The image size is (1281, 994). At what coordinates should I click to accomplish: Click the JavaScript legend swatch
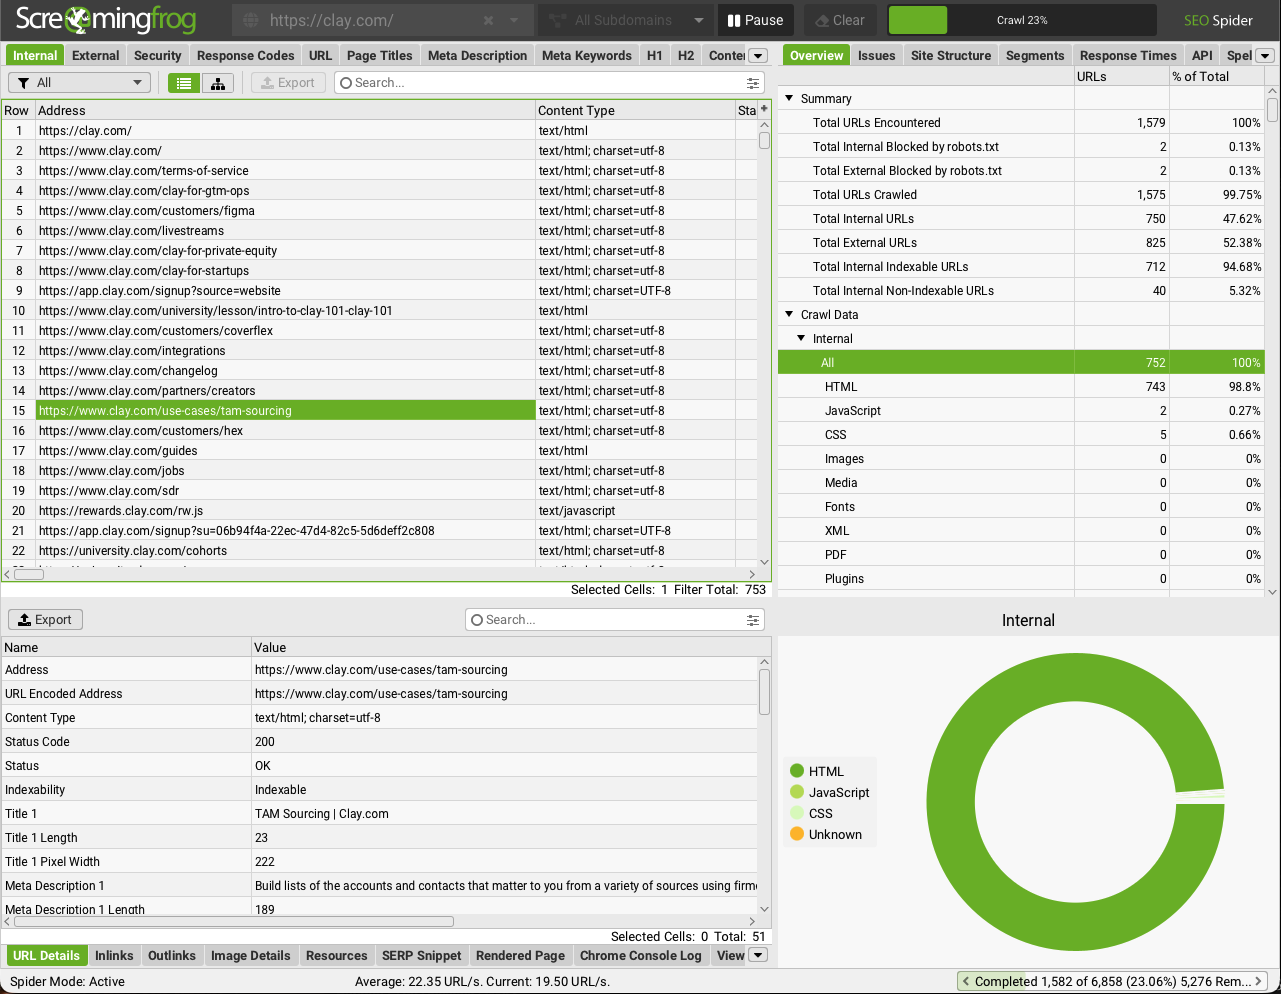coord(797,792)
